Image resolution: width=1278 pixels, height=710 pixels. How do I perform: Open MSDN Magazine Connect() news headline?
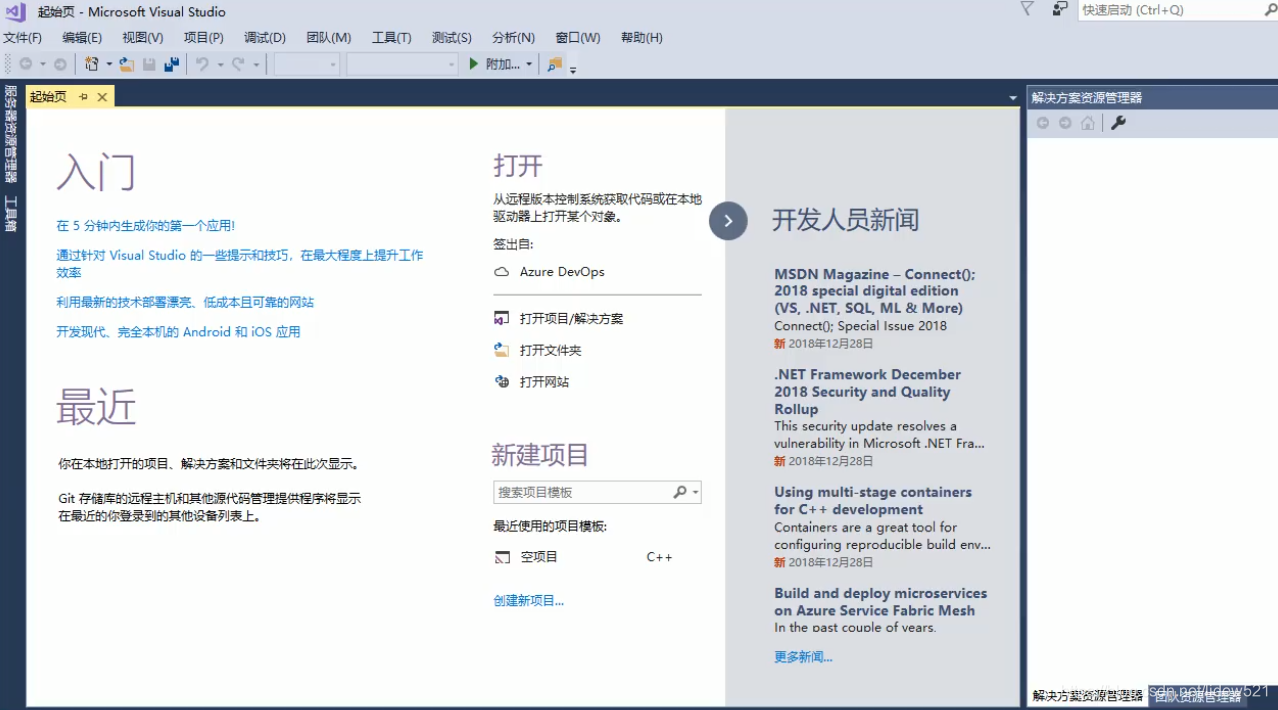pos(875,291)
